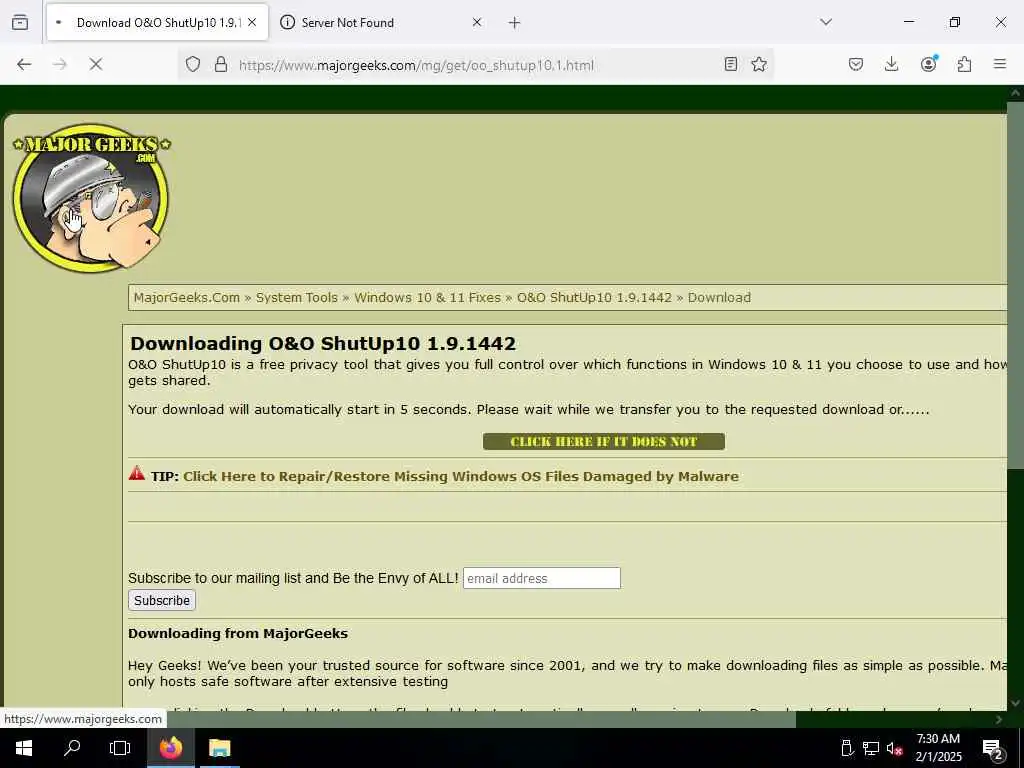Open the notification center icon
This screenshot has width=1024, height=768.
click(993, 749)
